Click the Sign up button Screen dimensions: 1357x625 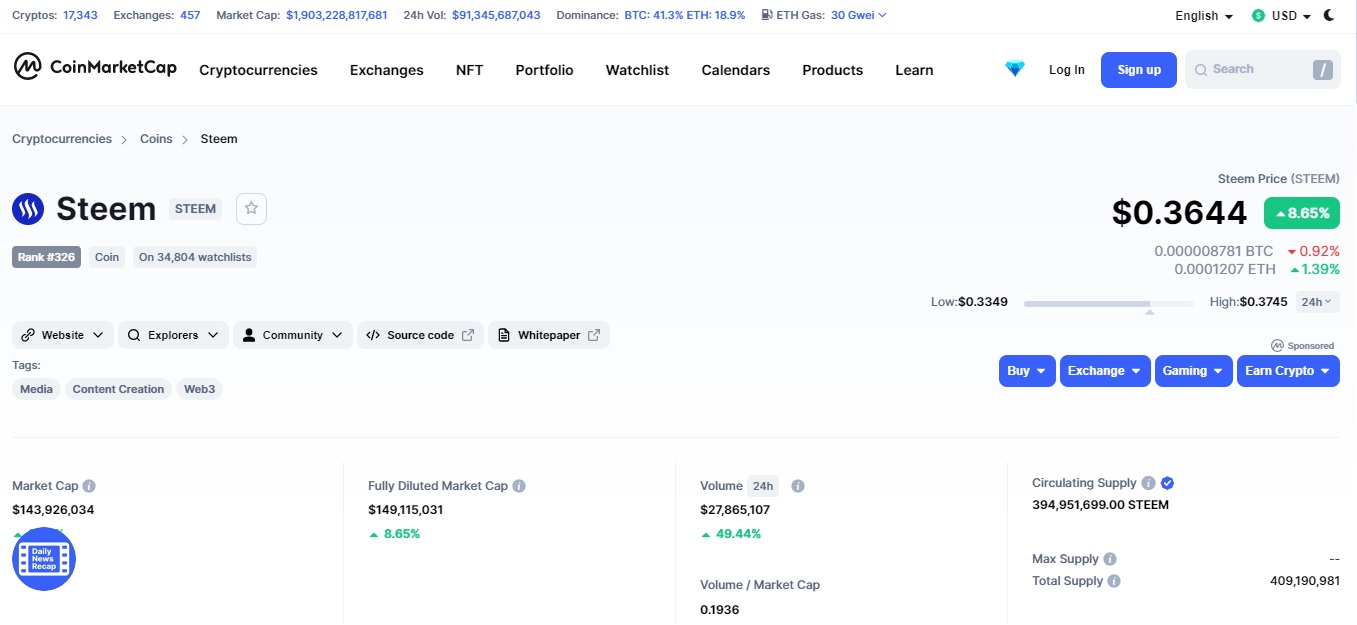click(1139, 70)
